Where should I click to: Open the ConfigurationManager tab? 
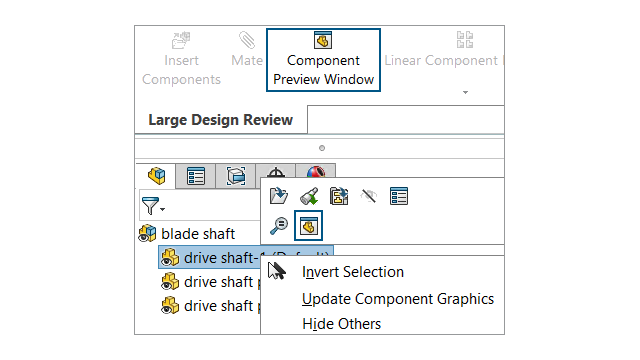coord(236,176)
